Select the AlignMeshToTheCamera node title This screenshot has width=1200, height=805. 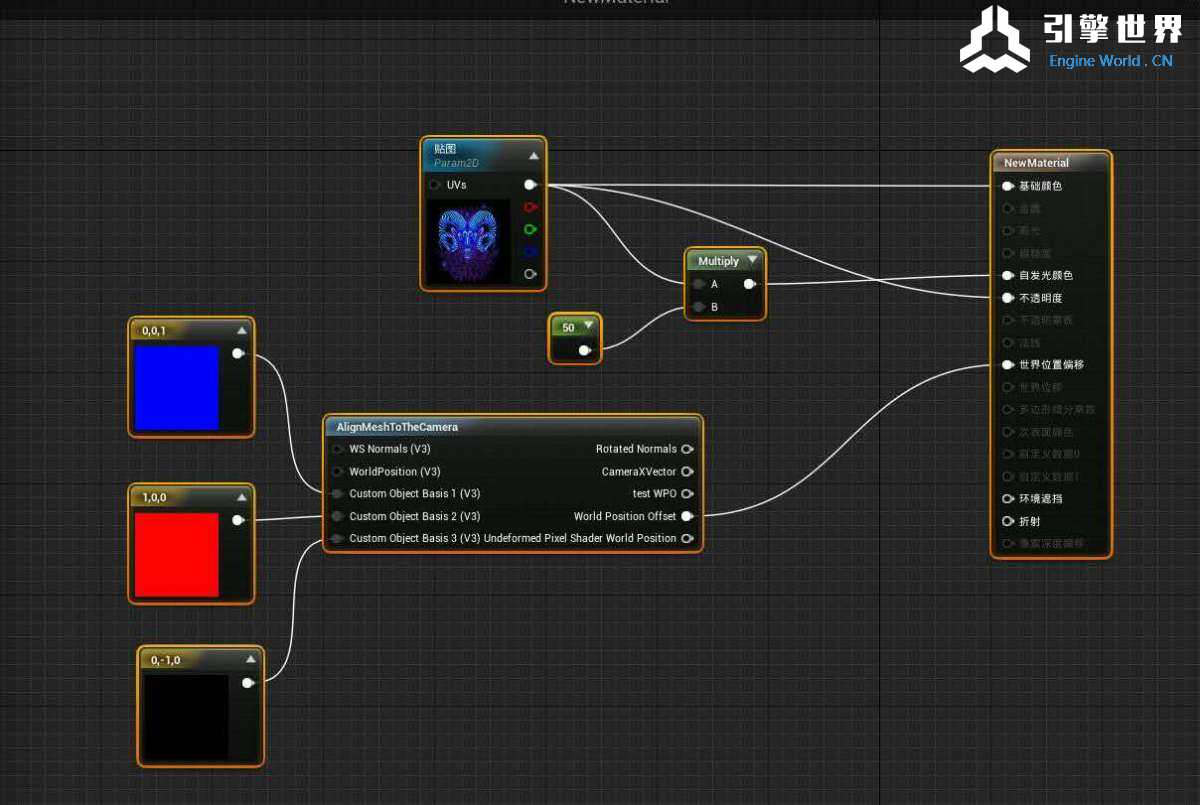pos(397,427)
